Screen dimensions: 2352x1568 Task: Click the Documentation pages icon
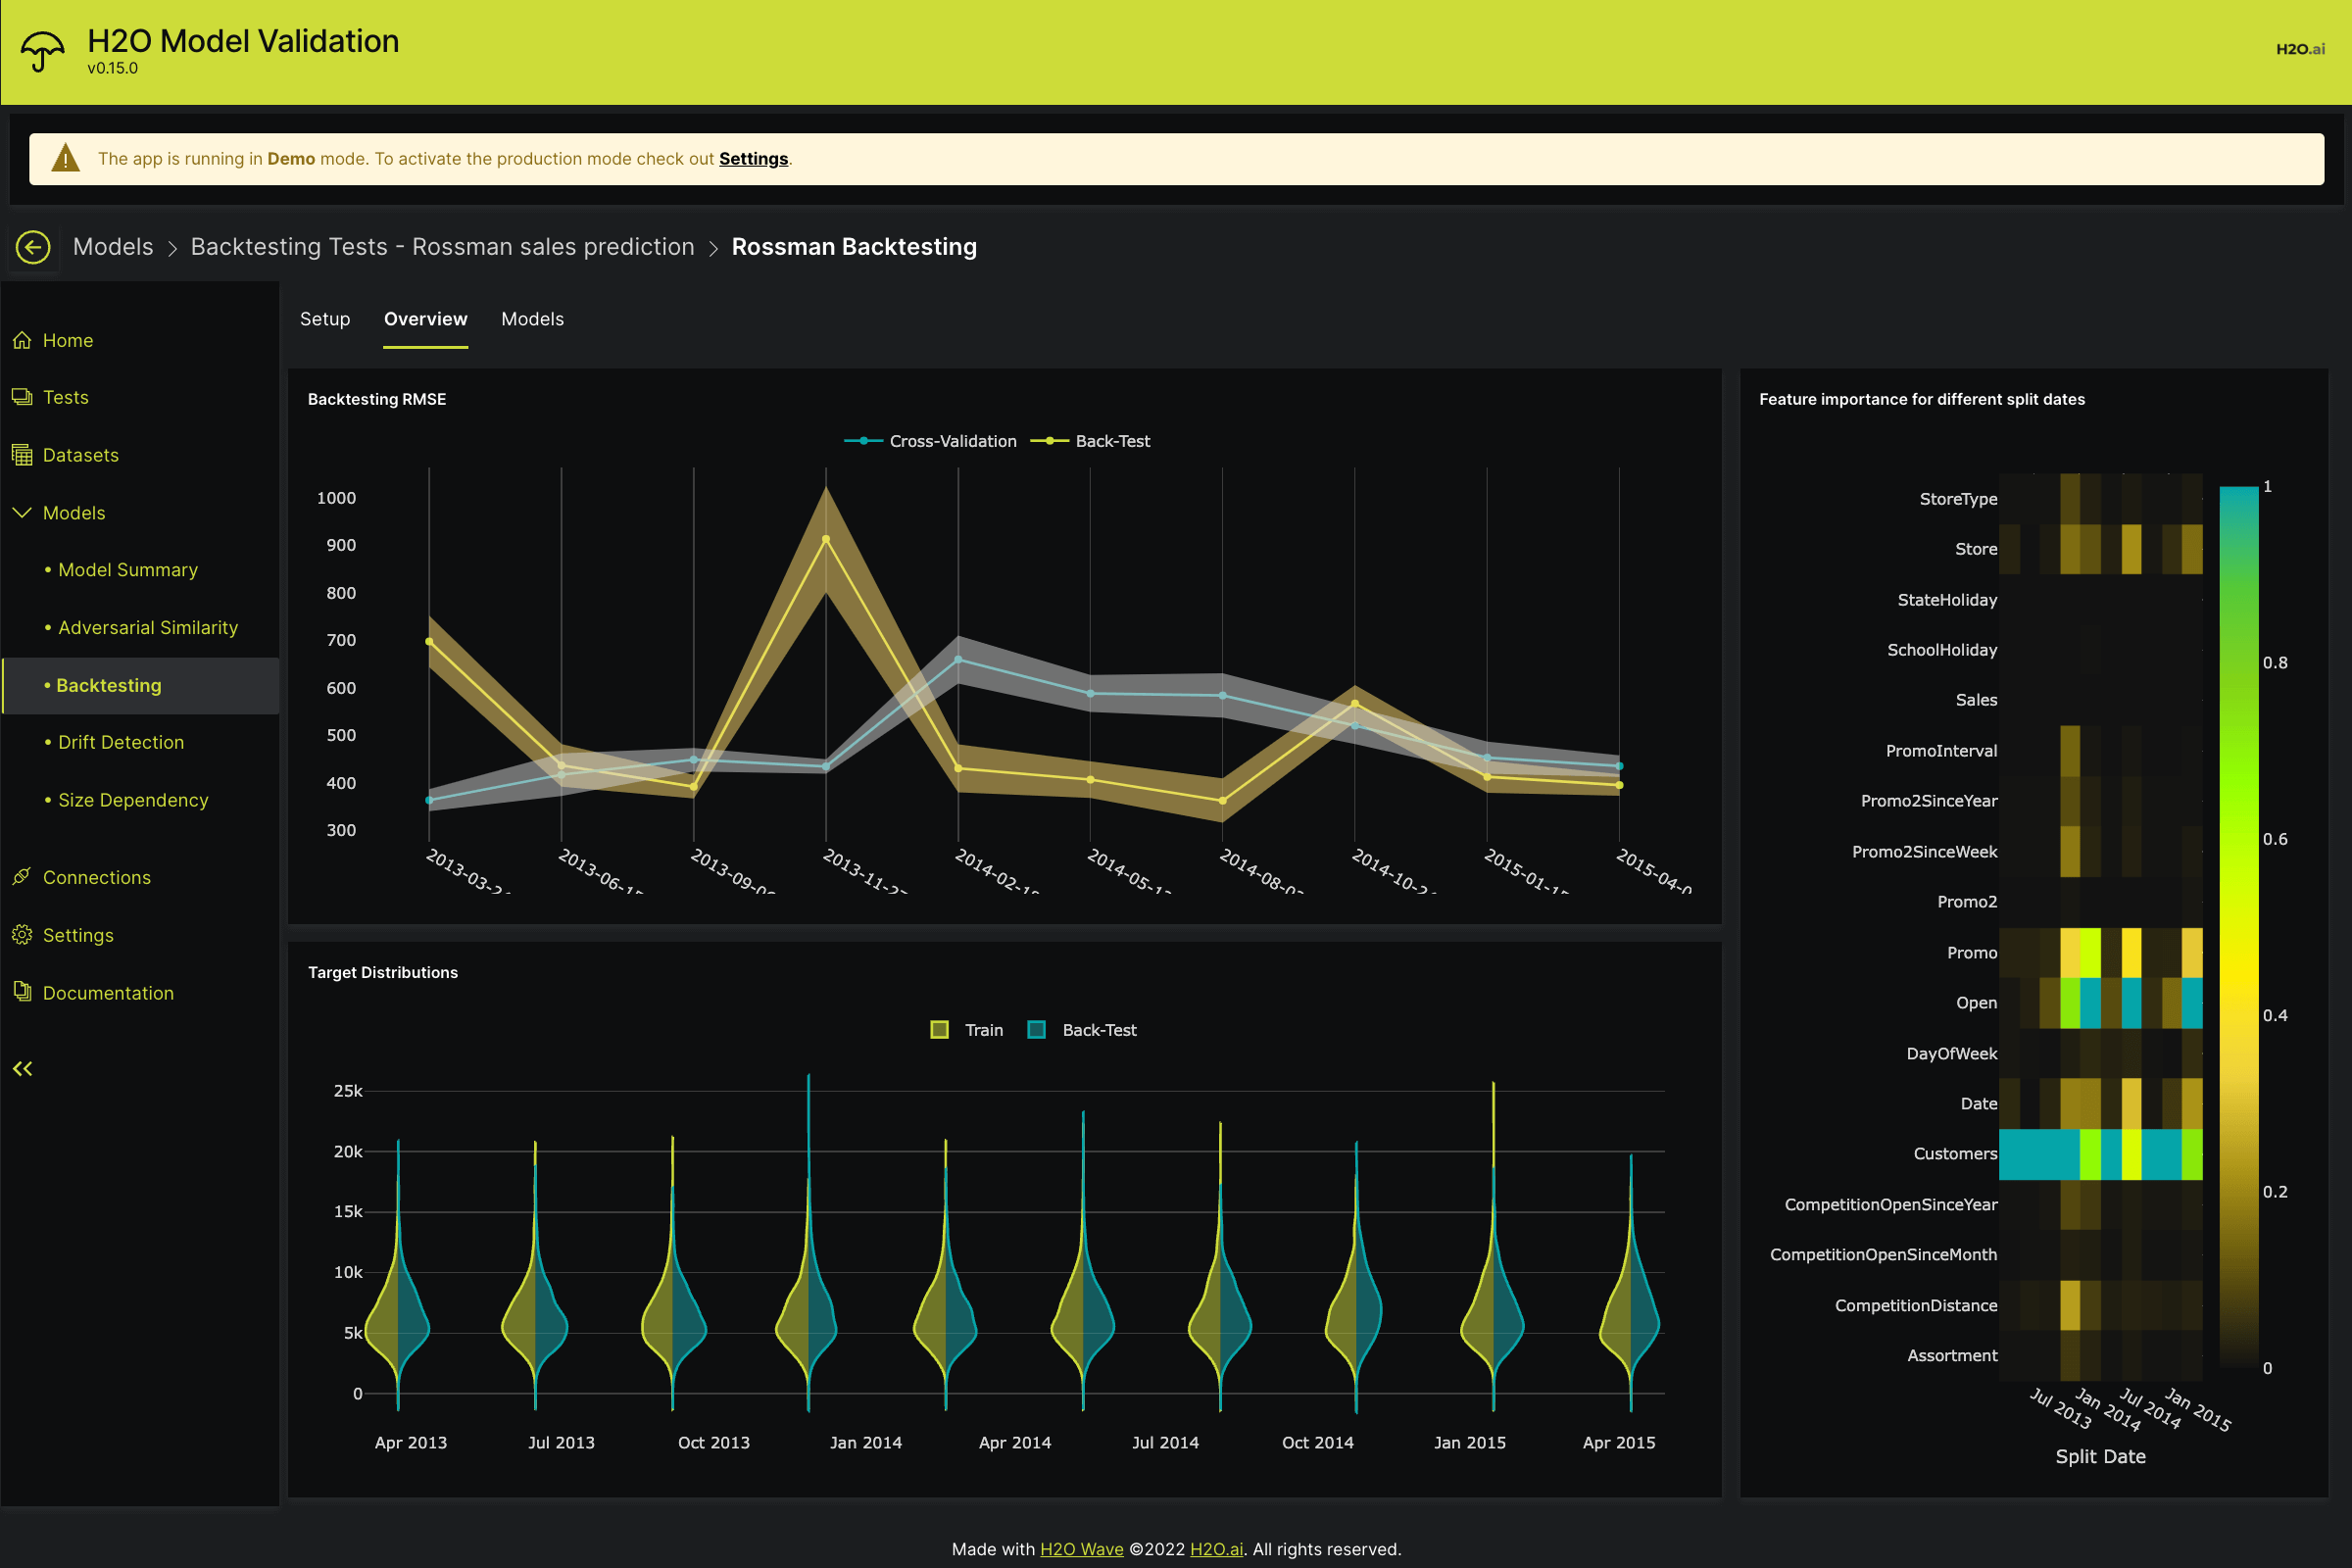point(22,992)
